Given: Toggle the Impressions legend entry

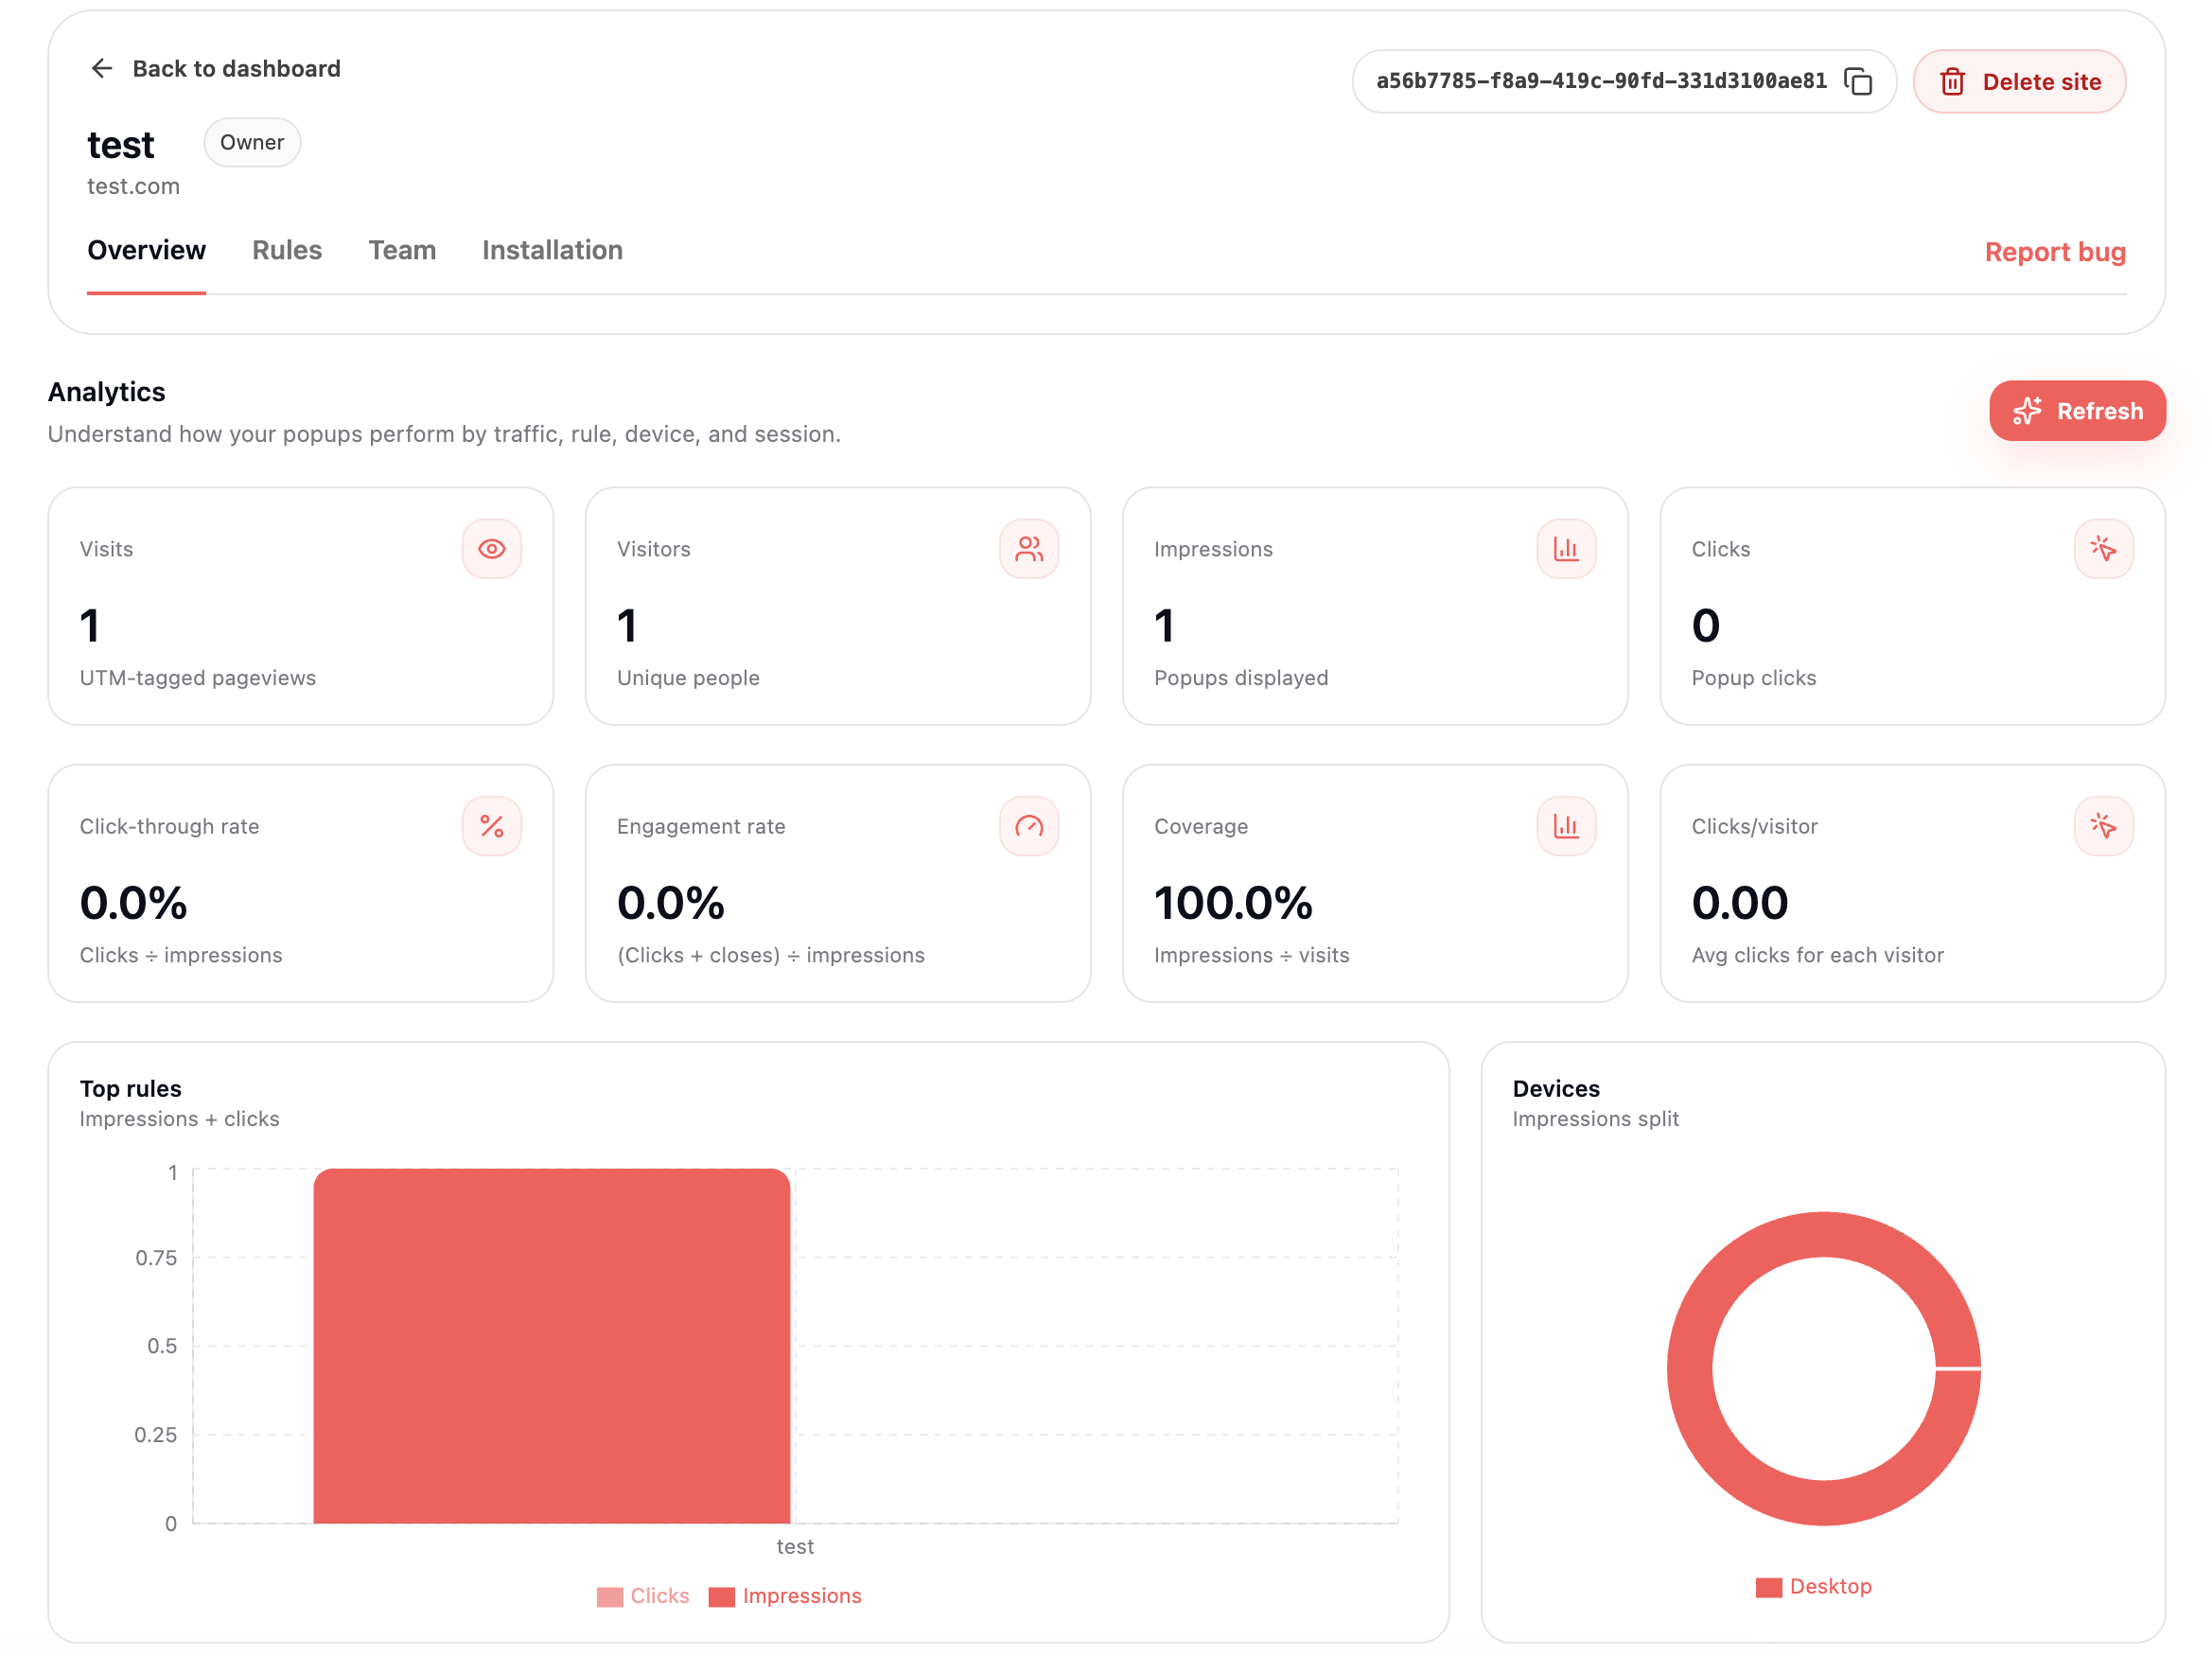Looking at the screenshot, I should point(786,1595).
